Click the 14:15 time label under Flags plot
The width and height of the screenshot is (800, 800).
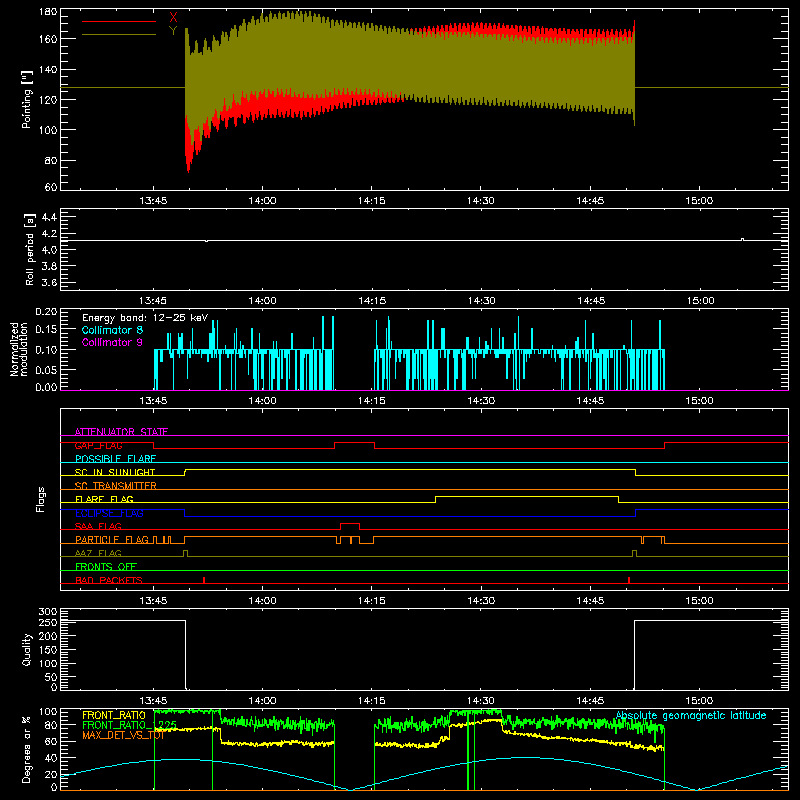coord(371,601)
